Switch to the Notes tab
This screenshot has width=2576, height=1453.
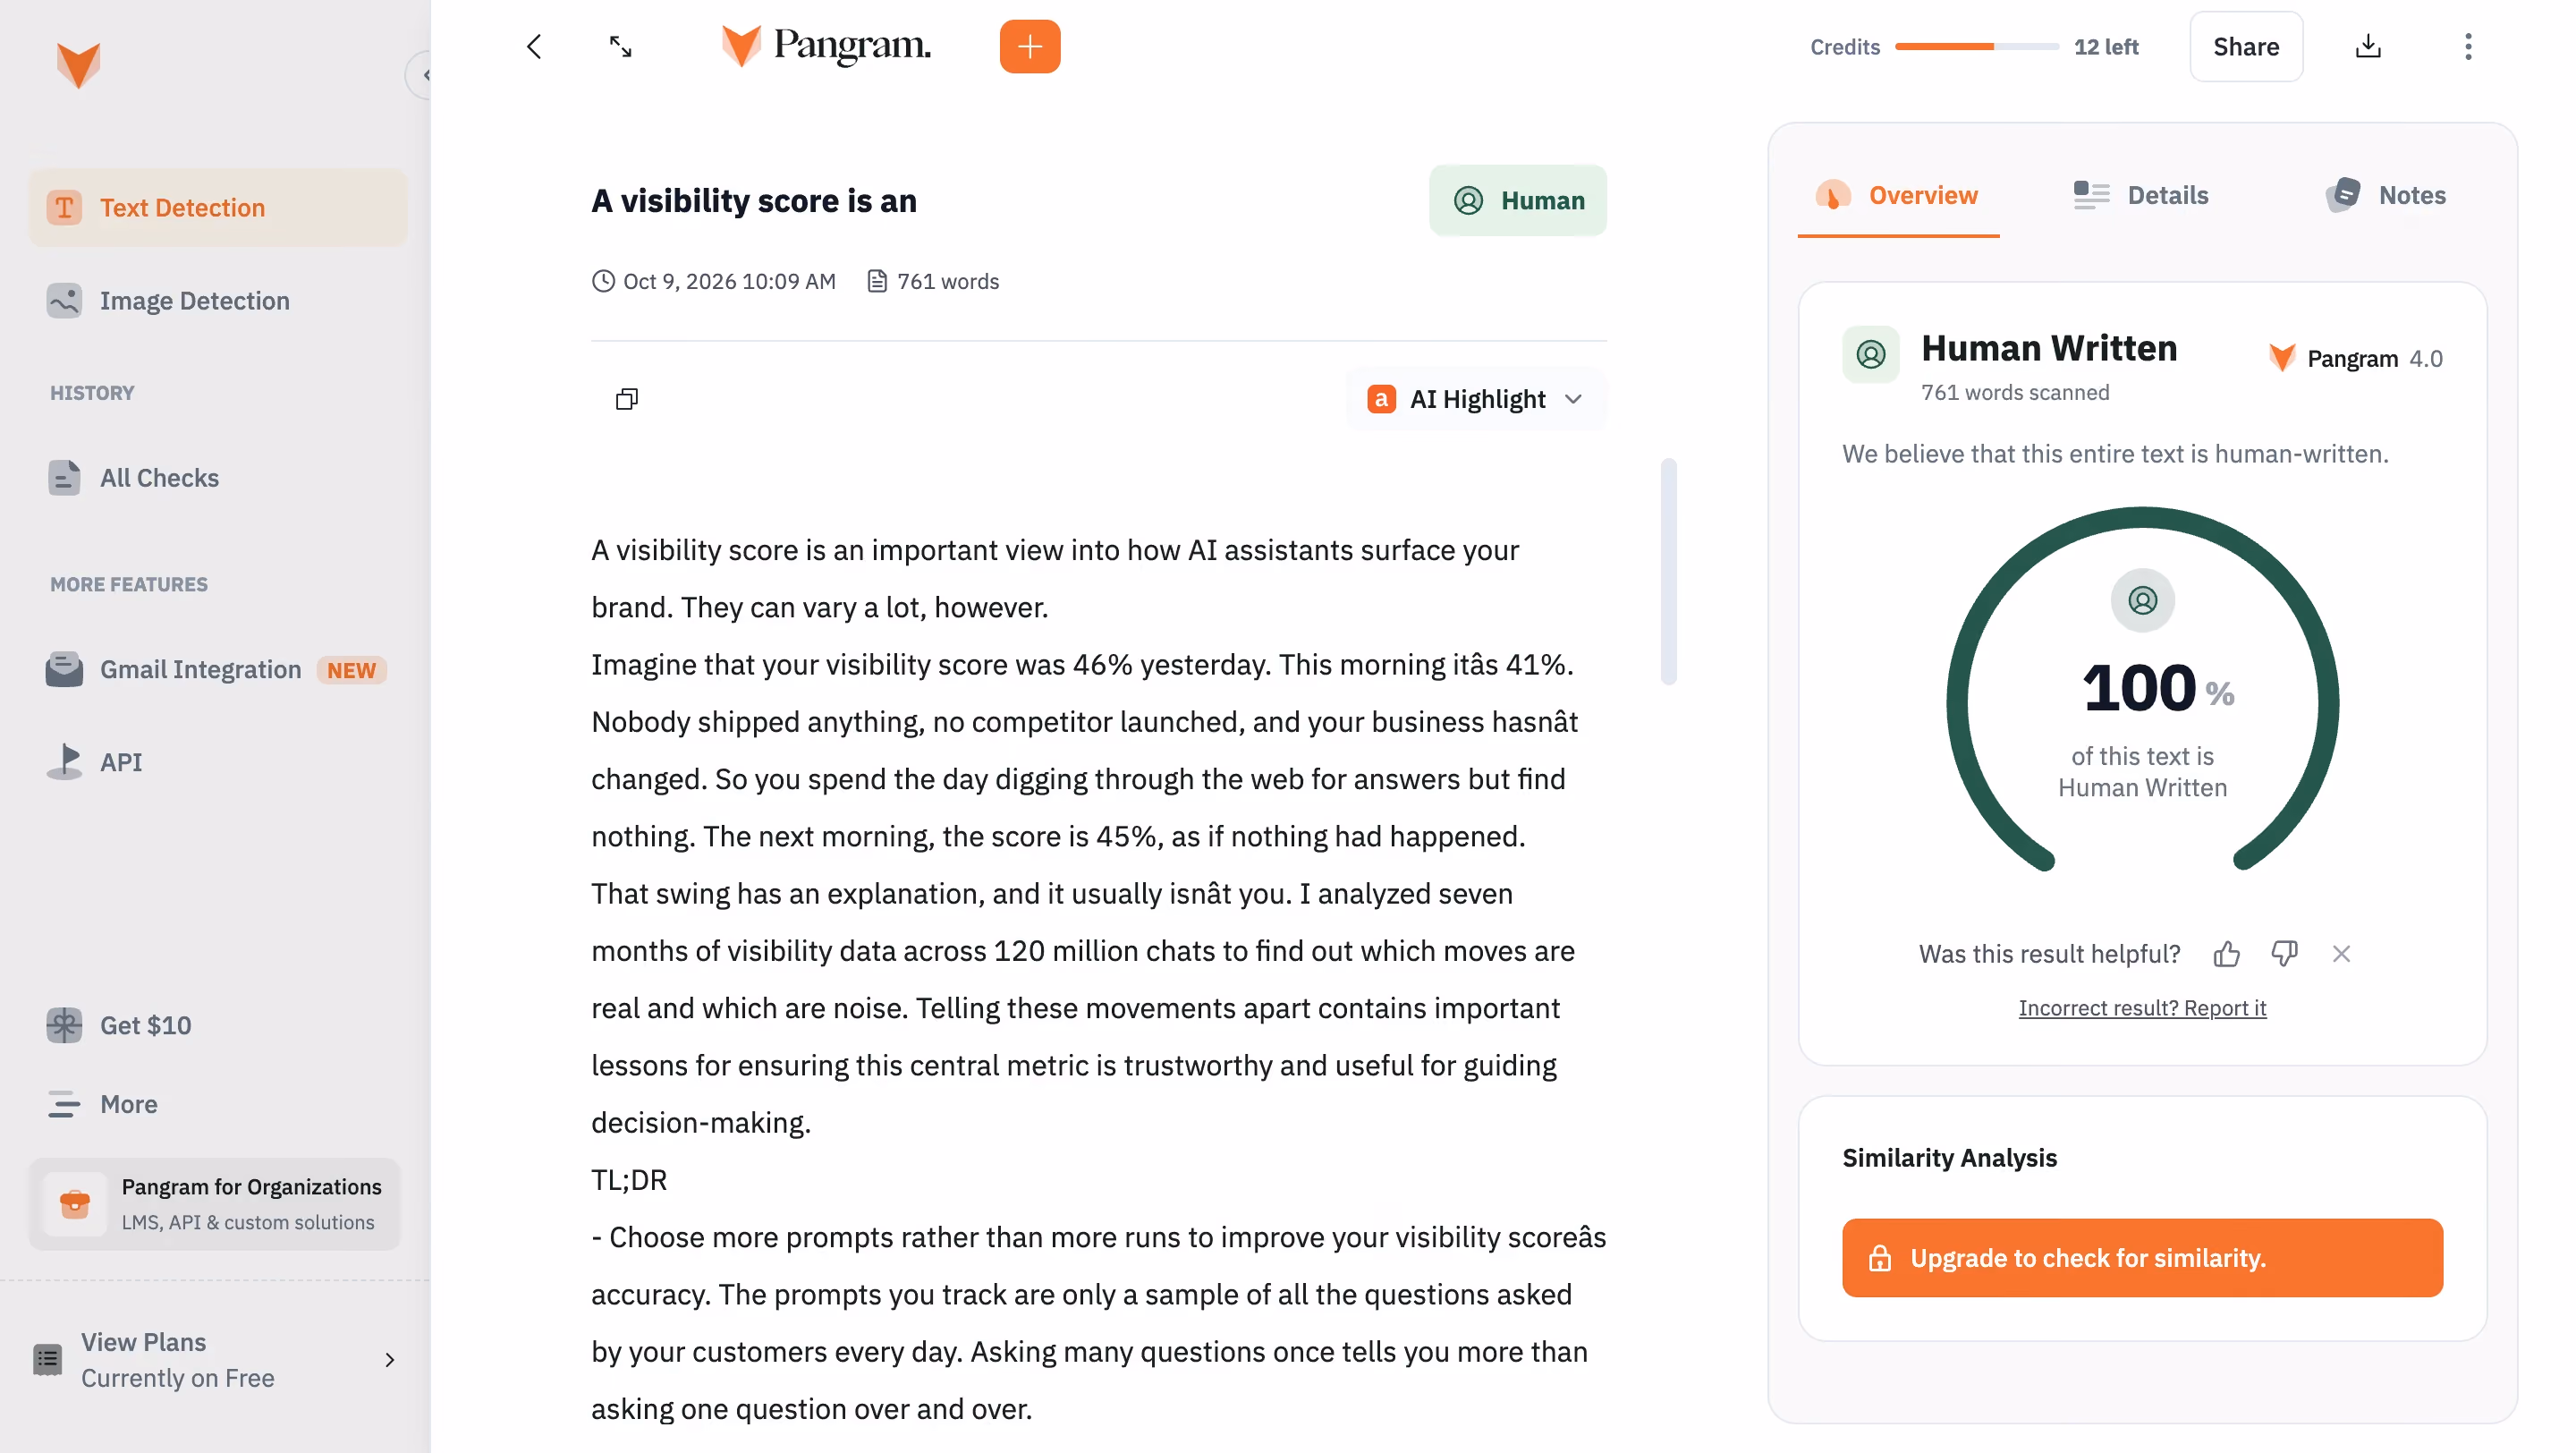pos(2385,195)
